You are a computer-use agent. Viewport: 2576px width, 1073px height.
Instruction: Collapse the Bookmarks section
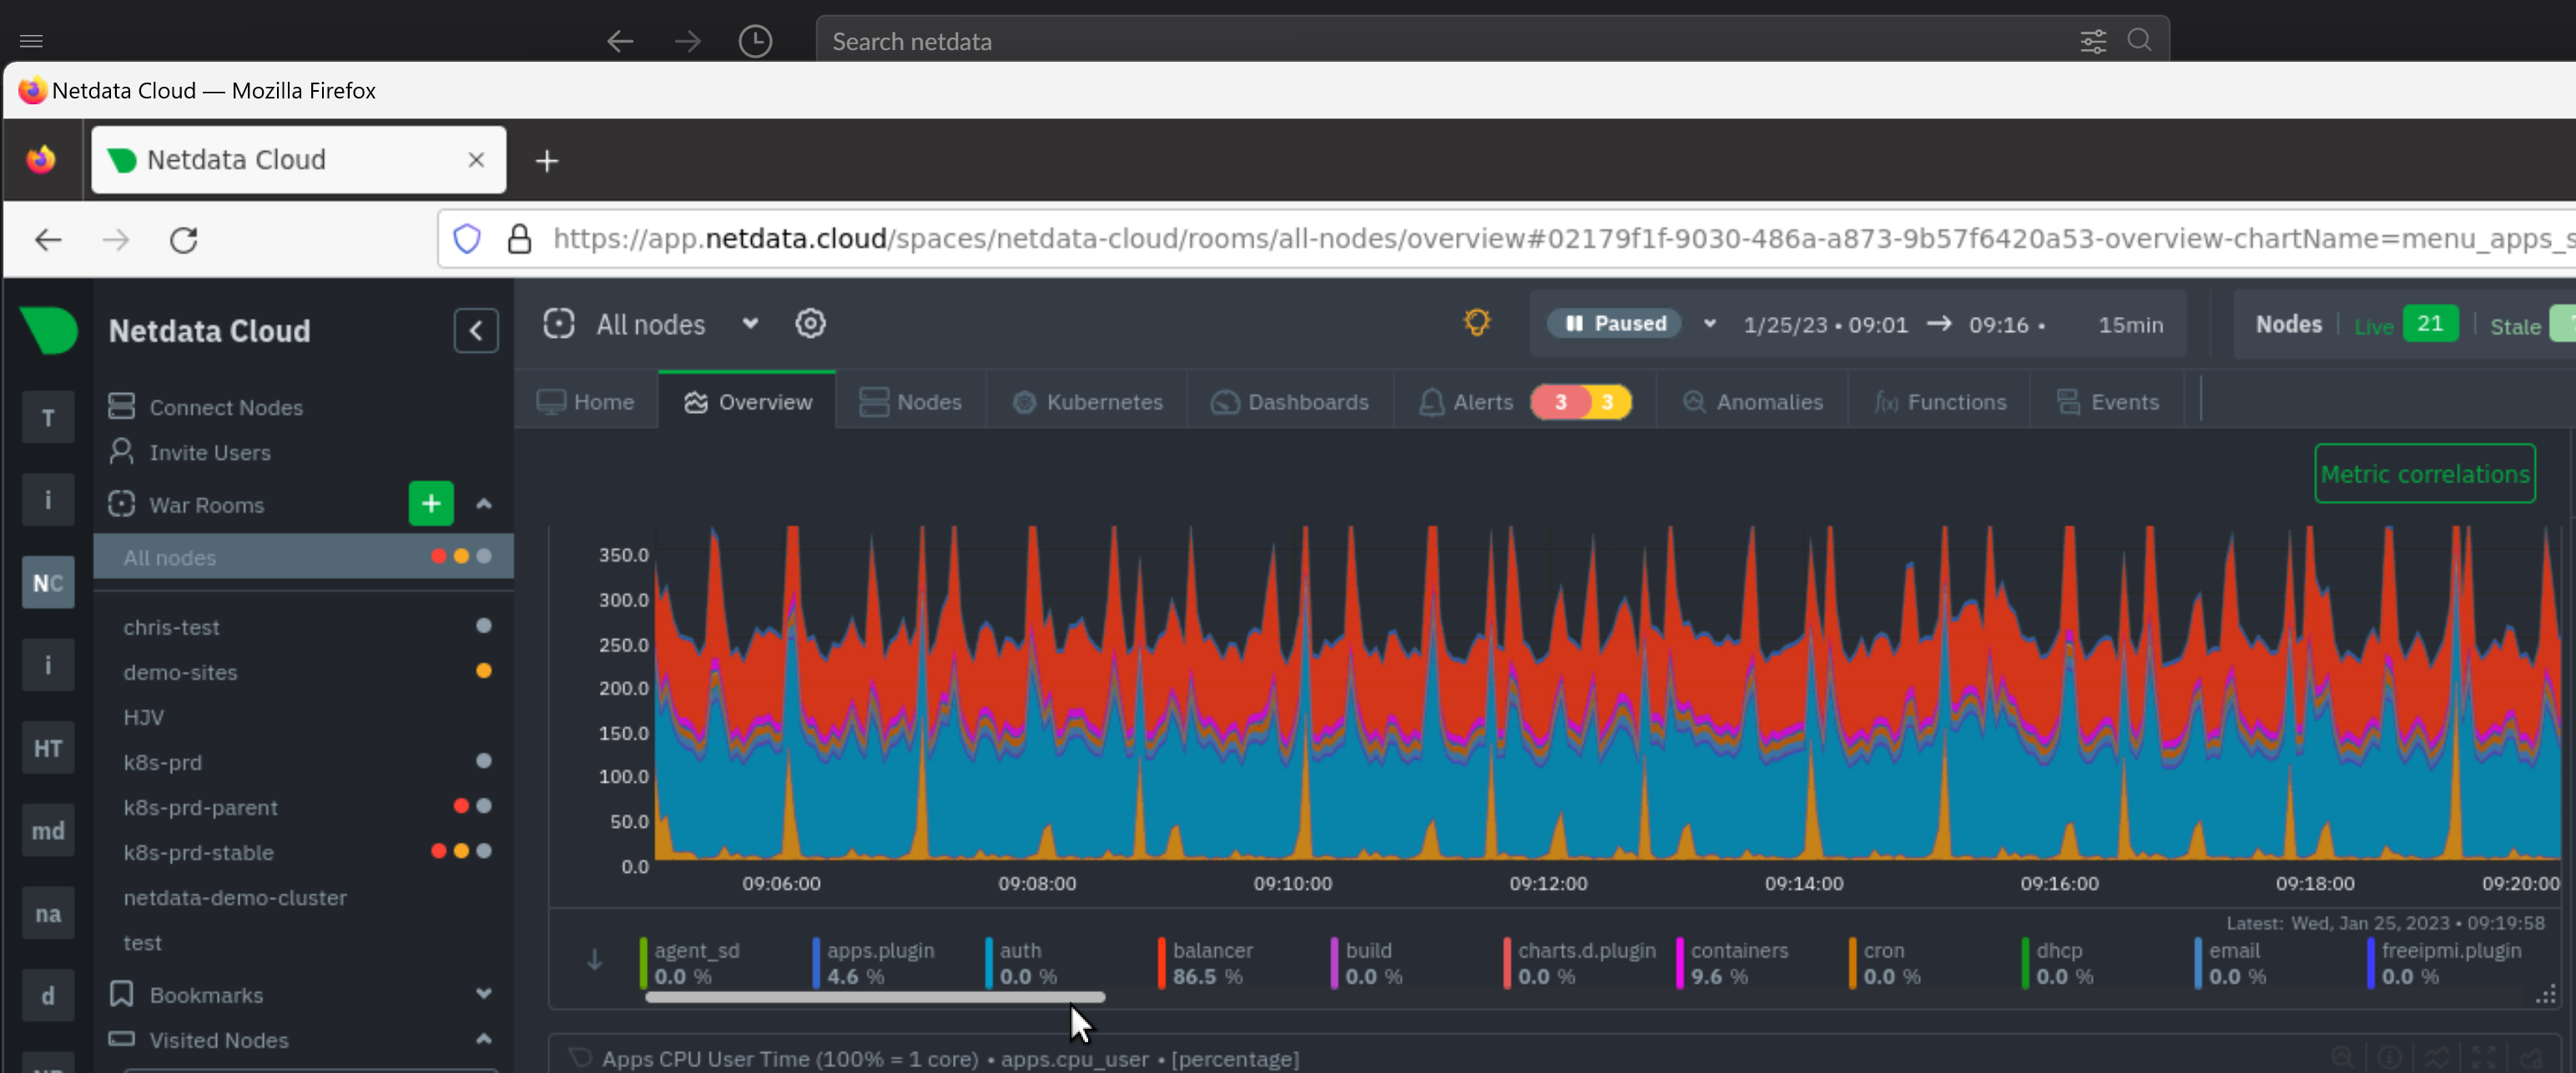coord(484,993)
